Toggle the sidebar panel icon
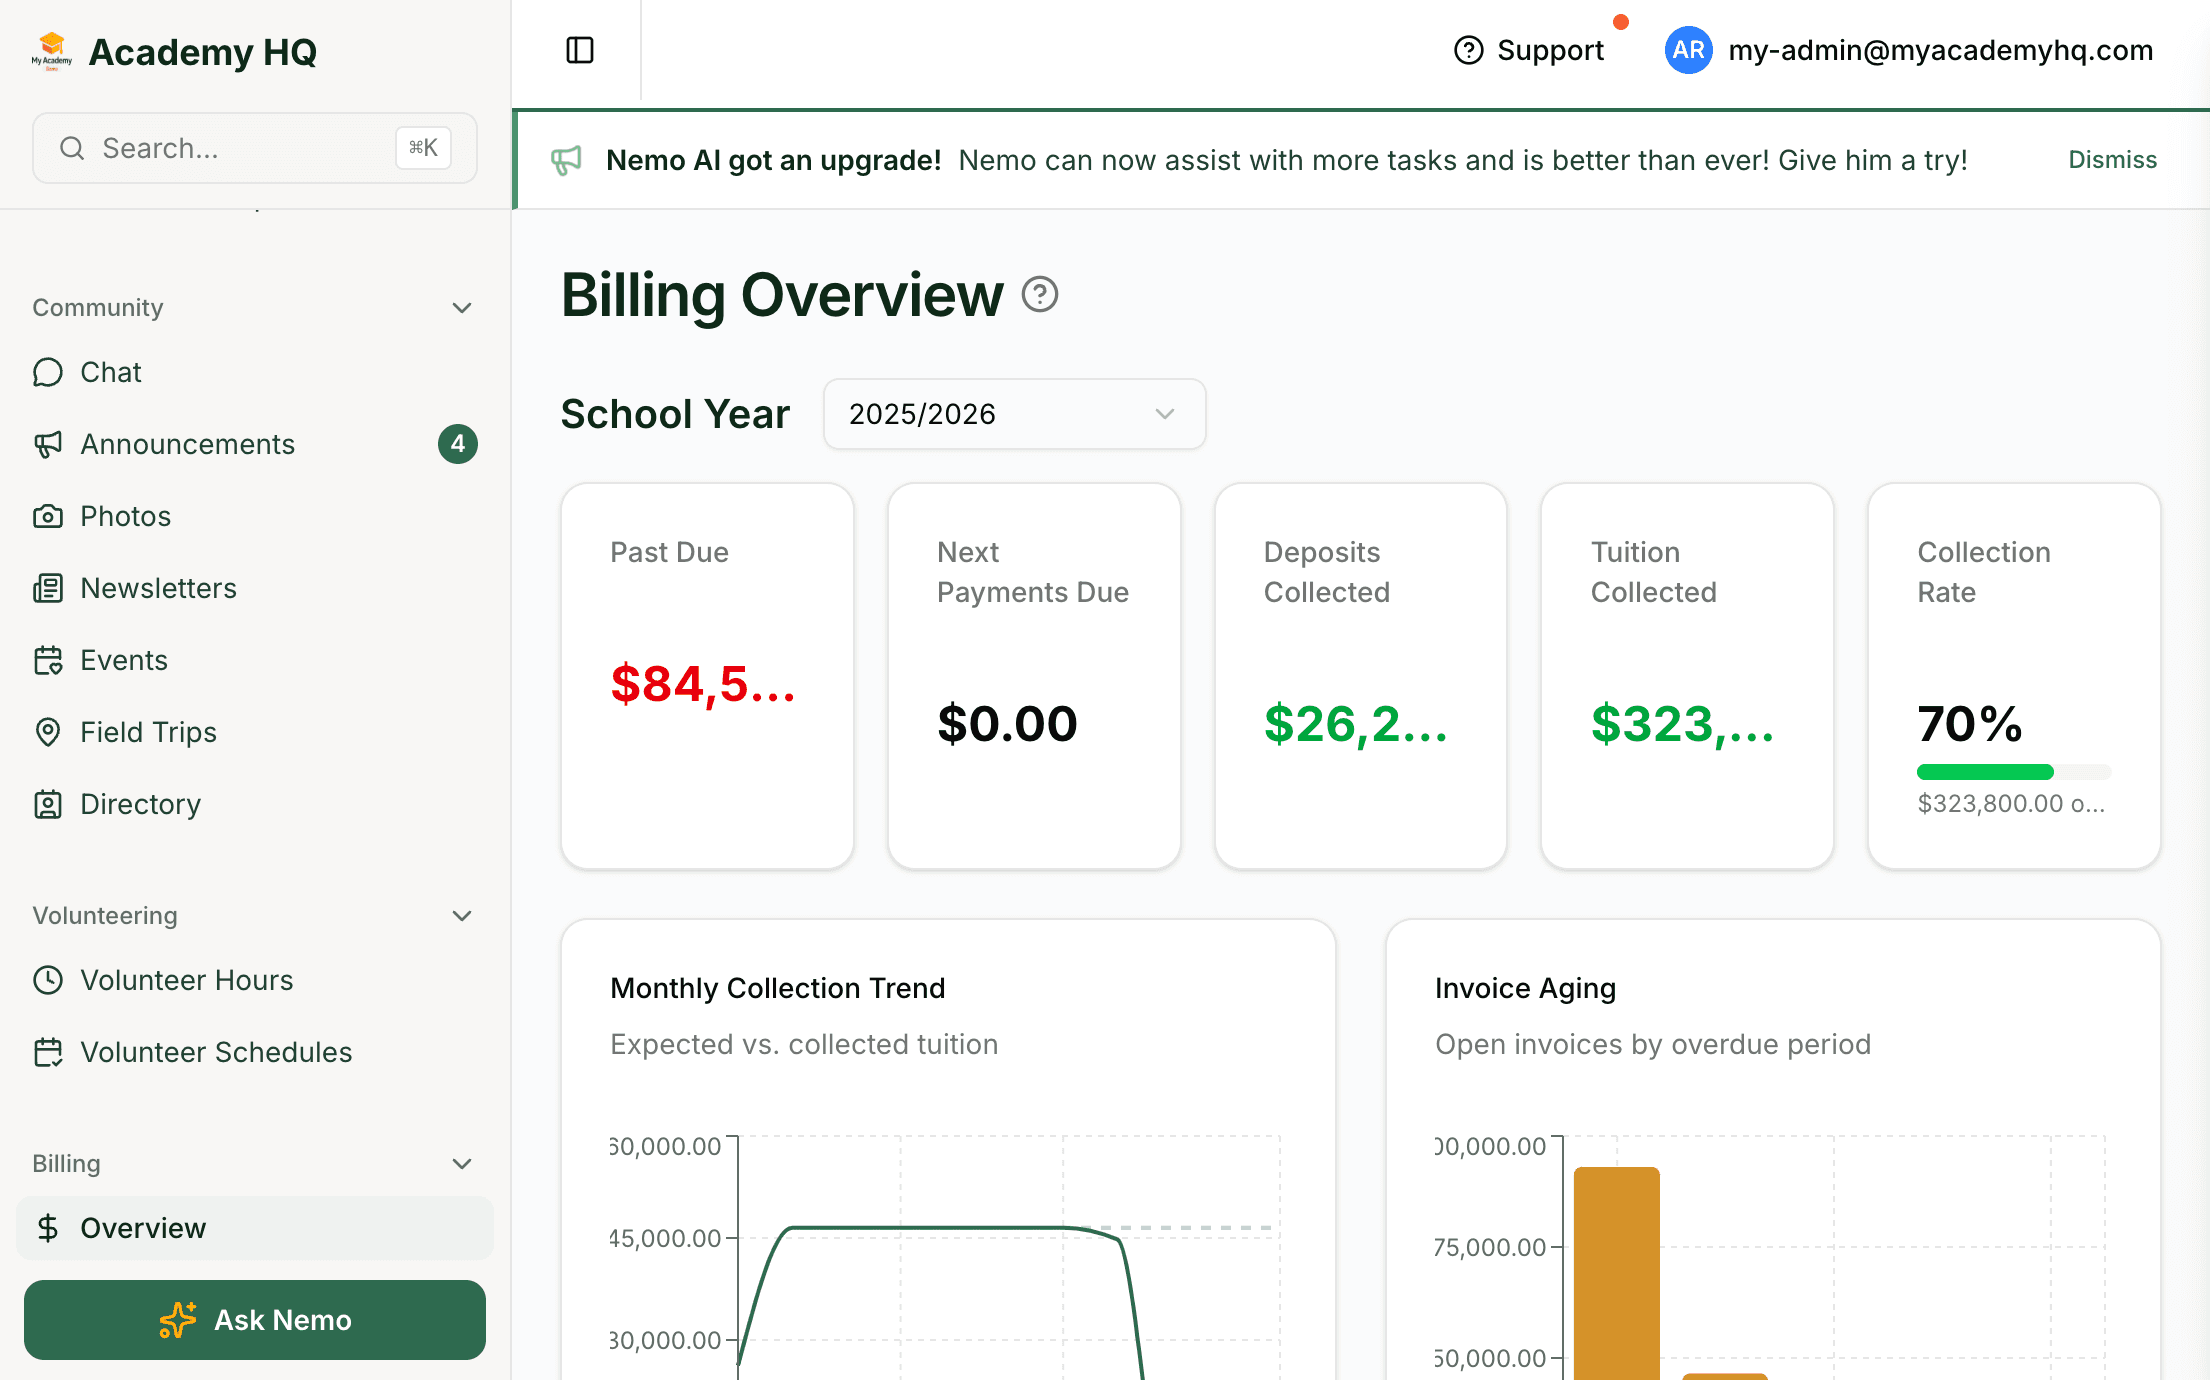 580,50
